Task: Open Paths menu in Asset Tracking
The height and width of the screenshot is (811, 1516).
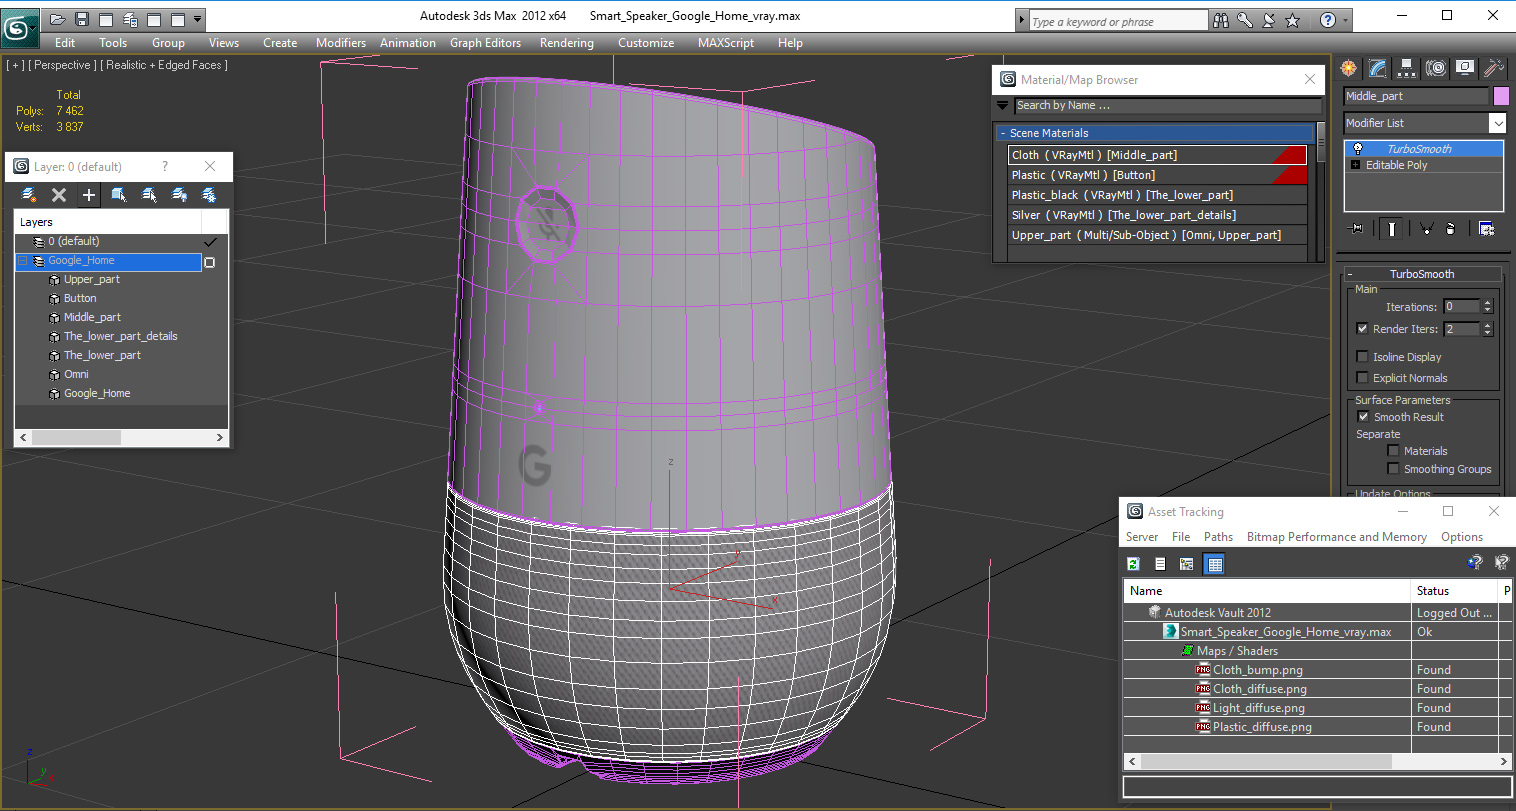Action: [1218, 537]
